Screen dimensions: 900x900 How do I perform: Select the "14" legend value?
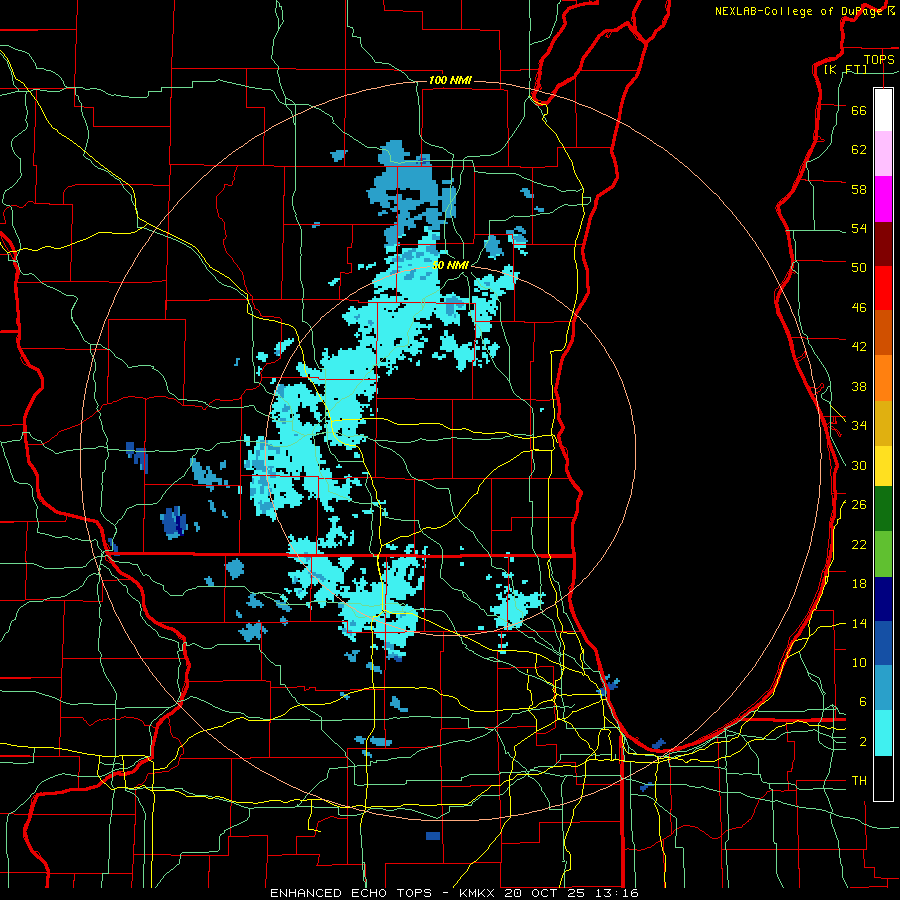[x=859, y=623]
